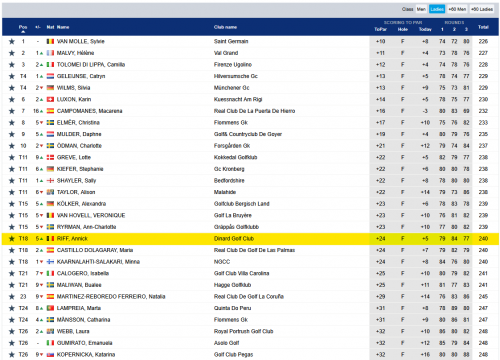
Task: Open player MARTINEZ-REBOREDO FERREIRO, Natalia
Action: (x=111, y=297)
